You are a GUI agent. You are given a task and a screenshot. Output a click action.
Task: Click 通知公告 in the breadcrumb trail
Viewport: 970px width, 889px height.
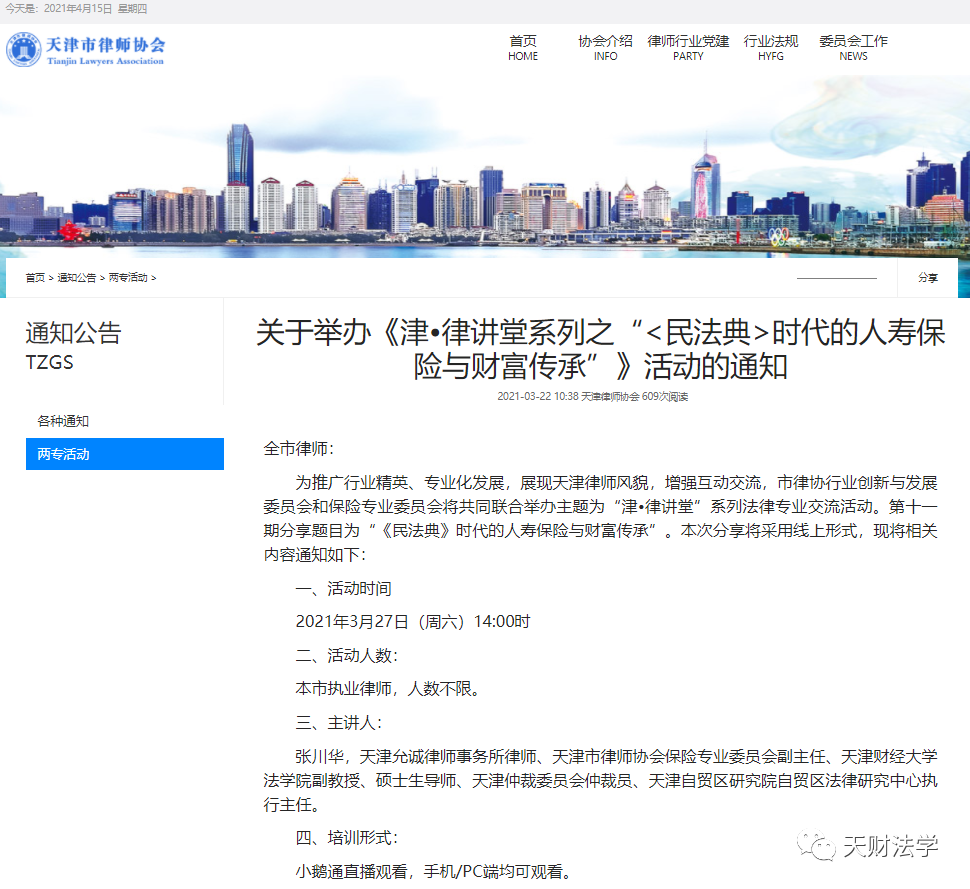pyautogui.click(x=76, y=278)
